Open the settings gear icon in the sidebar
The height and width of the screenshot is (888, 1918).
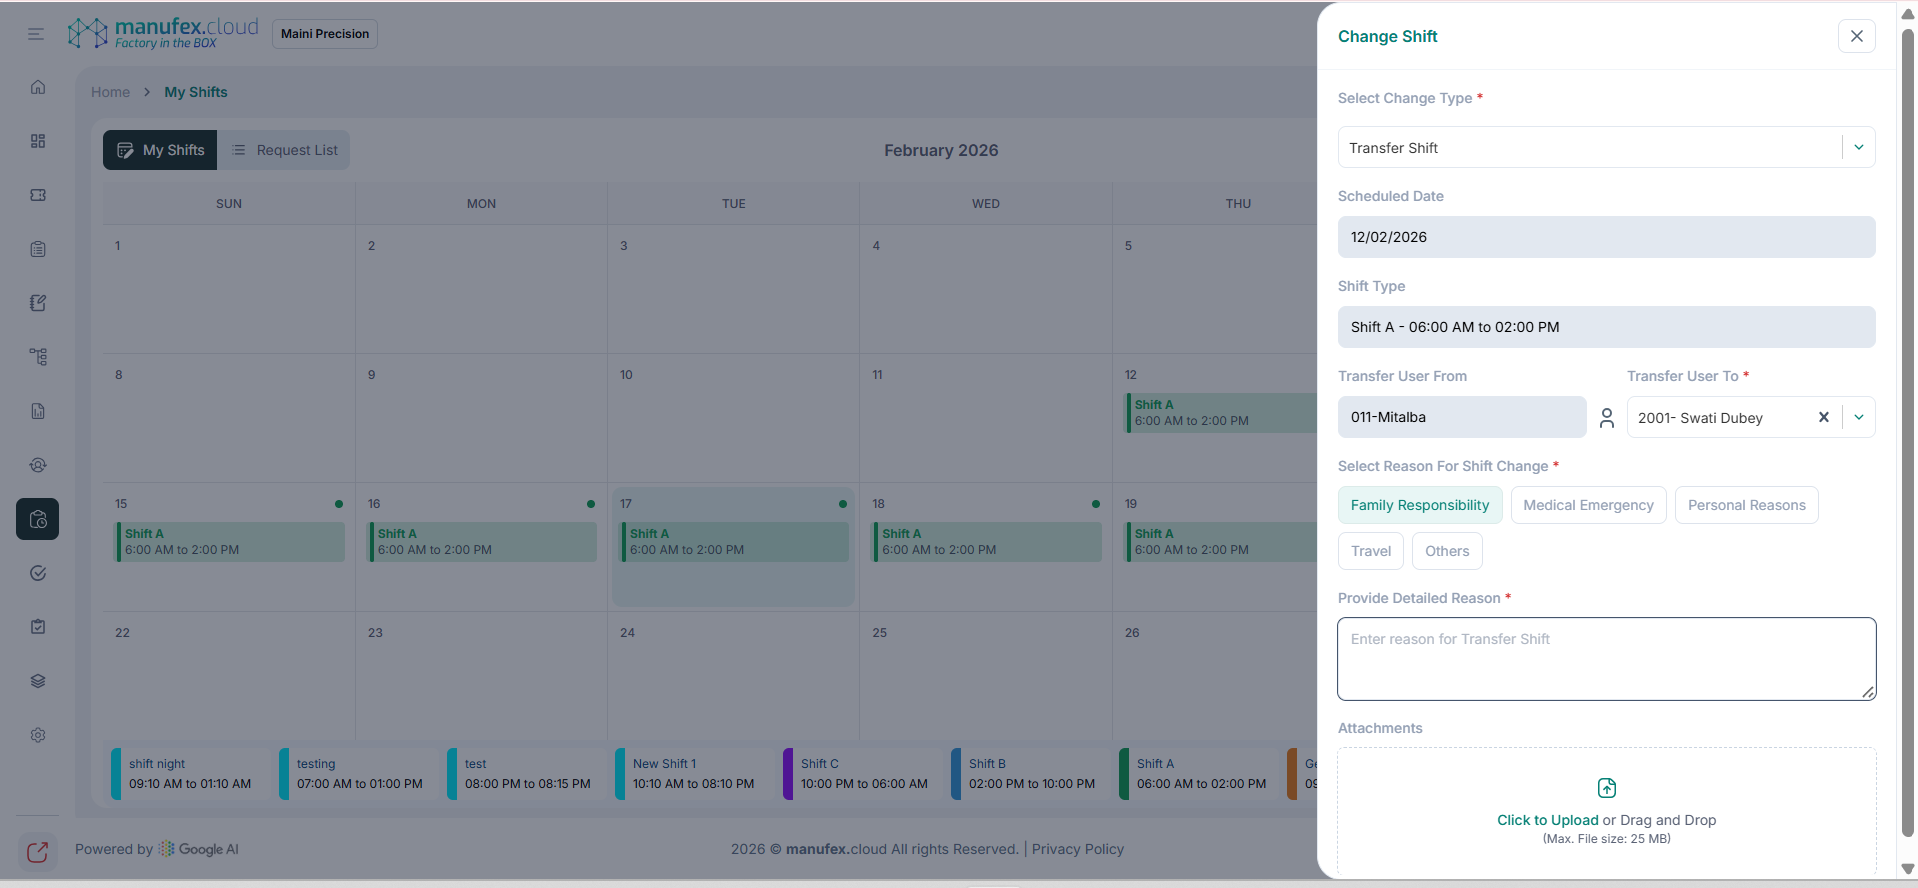38,735
